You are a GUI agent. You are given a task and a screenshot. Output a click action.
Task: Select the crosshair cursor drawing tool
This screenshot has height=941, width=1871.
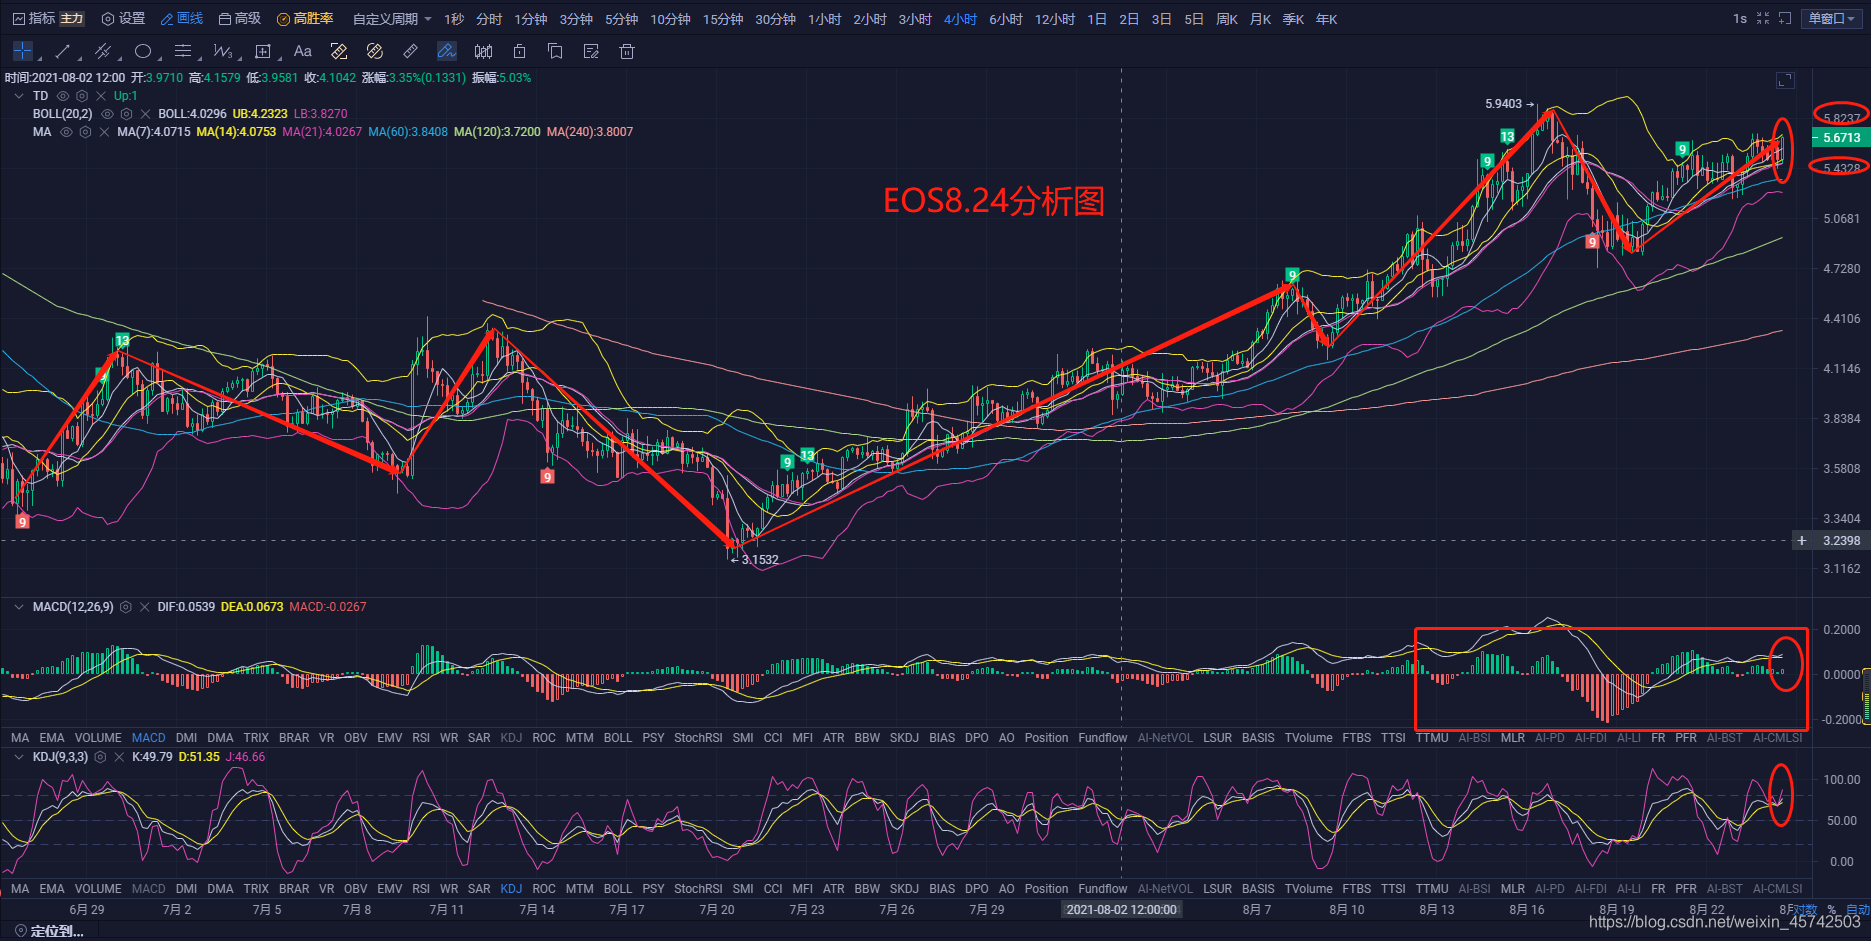coord(22,51)
